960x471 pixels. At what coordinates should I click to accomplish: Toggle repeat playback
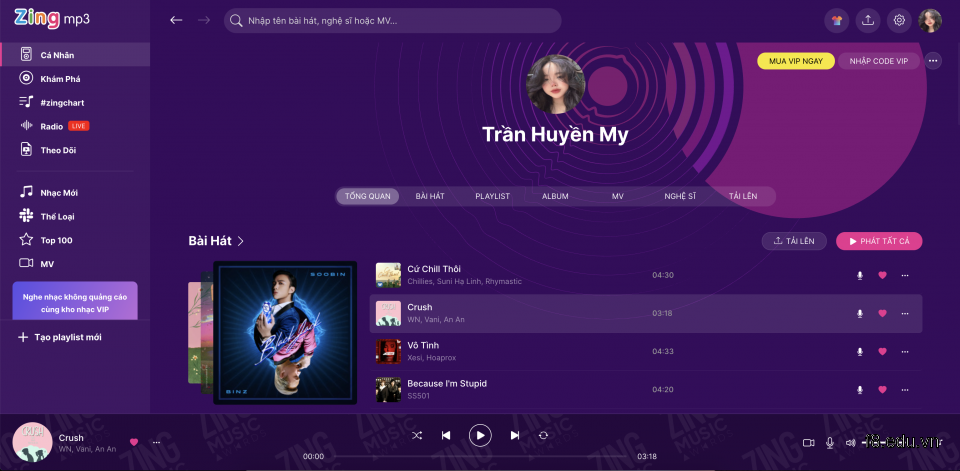pyautogui.click(x=543, y=435)
